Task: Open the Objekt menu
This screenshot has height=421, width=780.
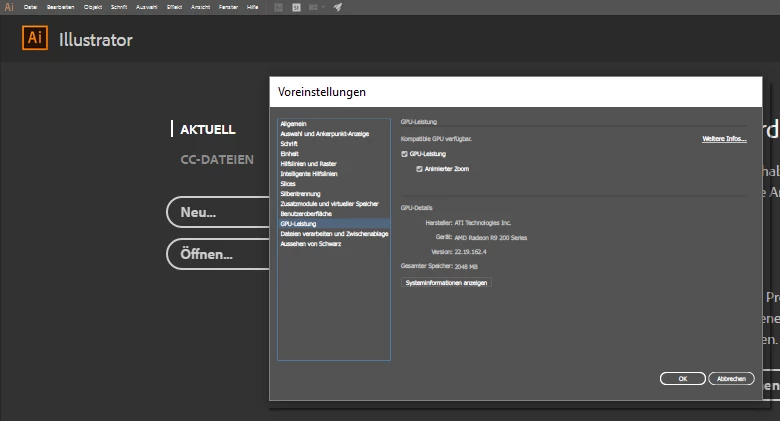Action: [93, 7]
